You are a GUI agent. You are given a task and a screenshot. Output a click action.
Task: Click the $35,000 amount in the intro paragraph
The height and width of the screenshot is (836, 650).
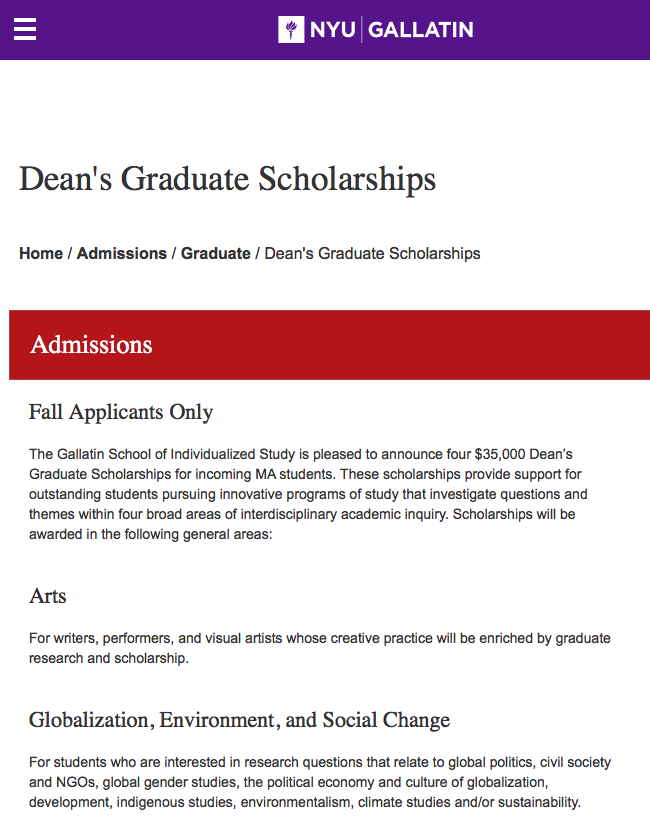click(503, 454)
